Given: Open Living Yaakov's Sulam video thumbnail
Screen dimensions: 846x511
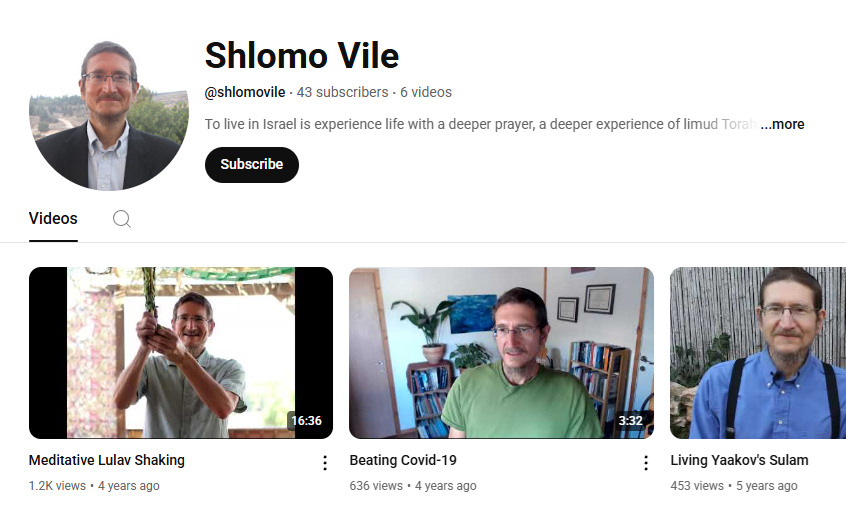Looking at the screenshot, I should (x=758, y=352).
